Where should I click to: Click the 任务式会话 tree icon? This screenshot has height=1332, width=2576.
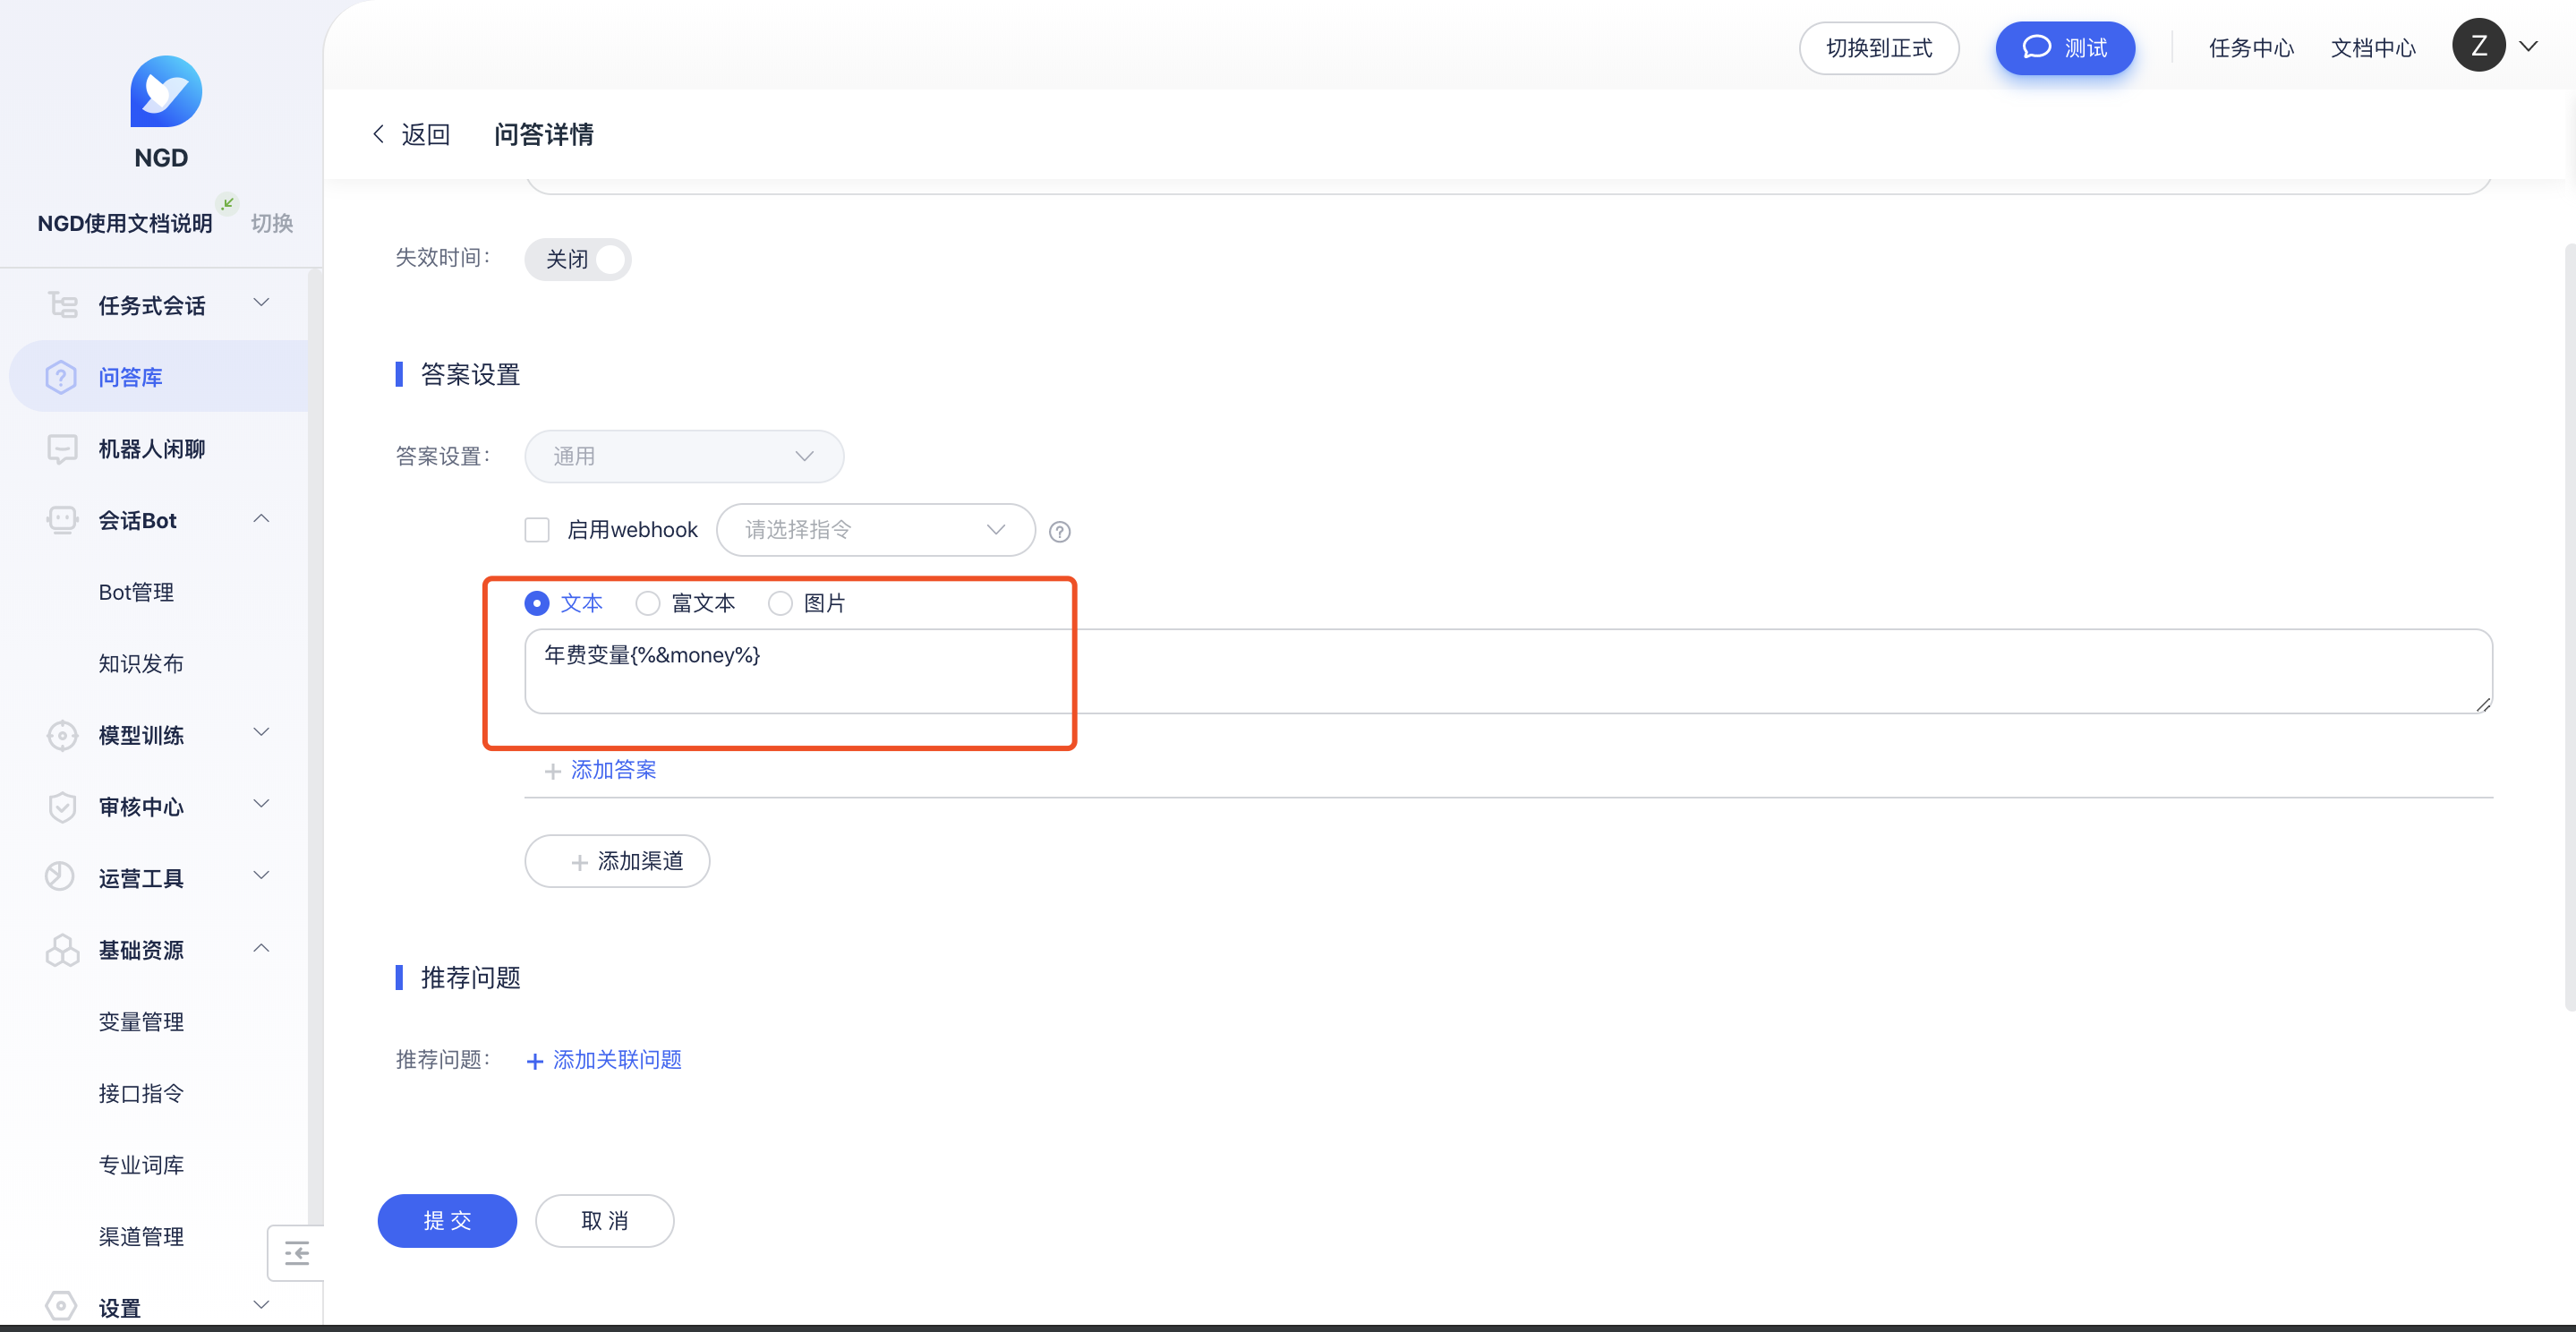point(62,305)
